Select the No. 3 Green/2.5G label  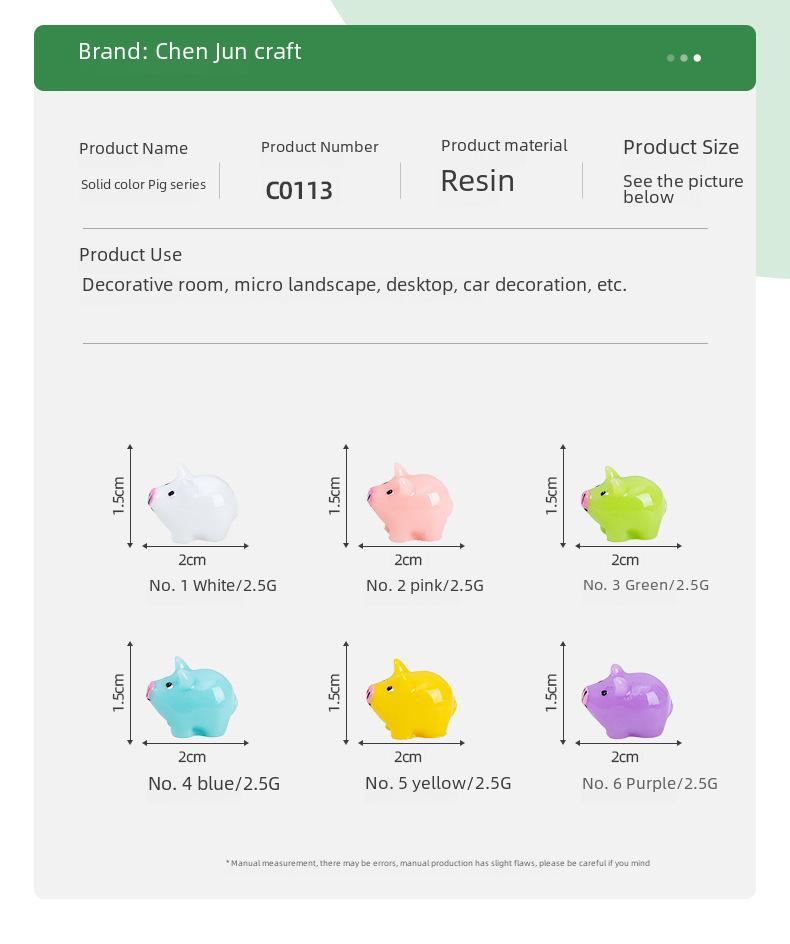point(646,585)
